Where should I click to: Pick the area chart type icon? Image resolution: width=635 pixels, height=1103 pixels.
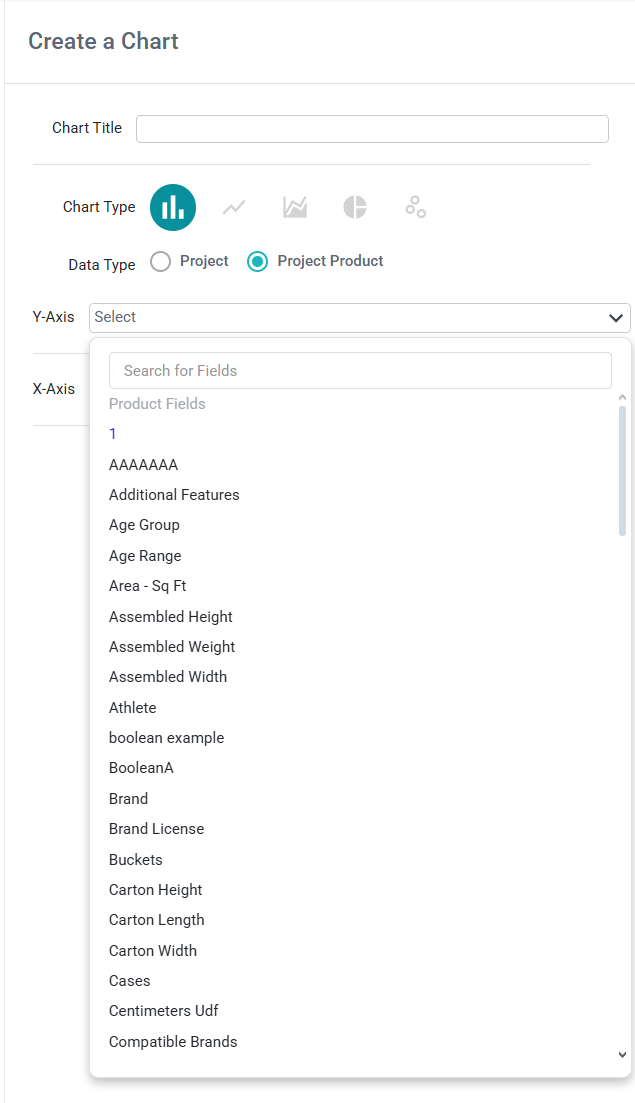point(295,207)
